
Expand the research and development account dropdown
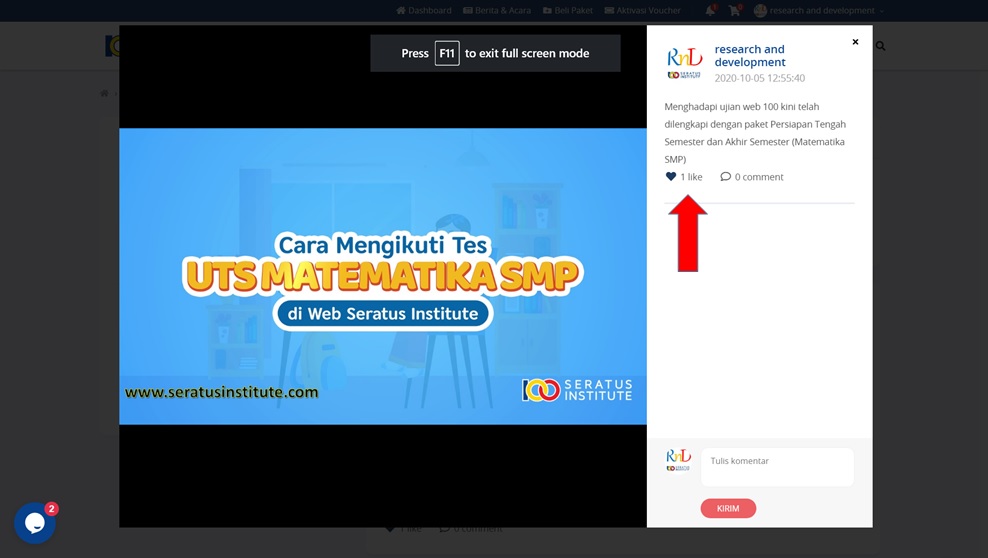[819, 10]
